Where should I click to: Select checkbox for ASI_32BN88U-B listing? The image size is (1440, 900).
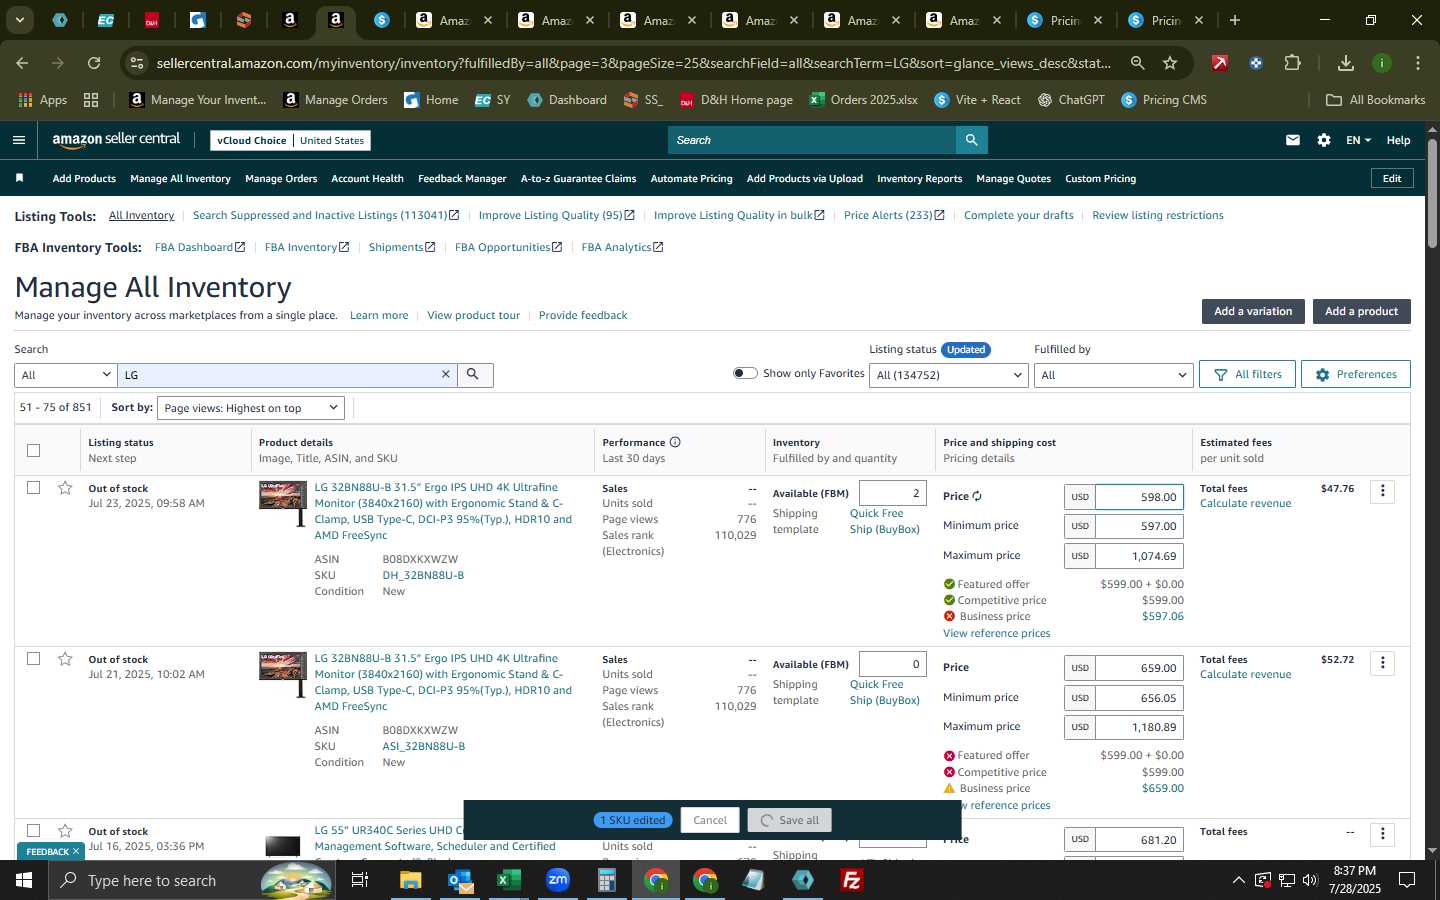click(33, 659)
